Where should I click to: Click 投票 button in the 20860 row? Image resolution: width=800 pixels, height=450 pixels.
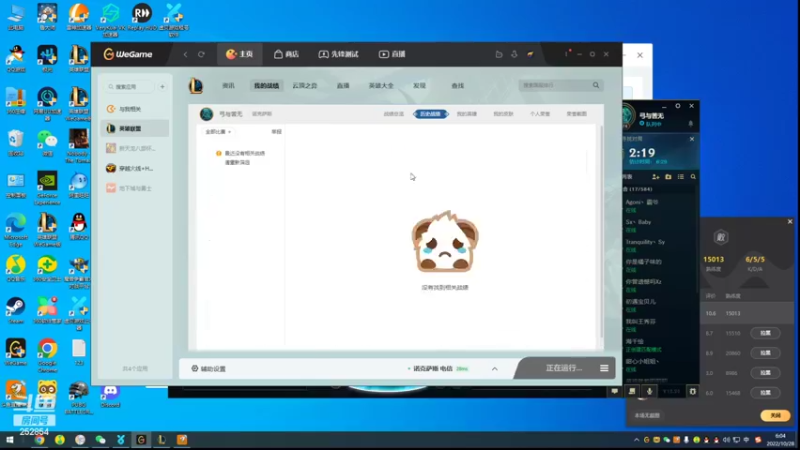tap(765, 353)
